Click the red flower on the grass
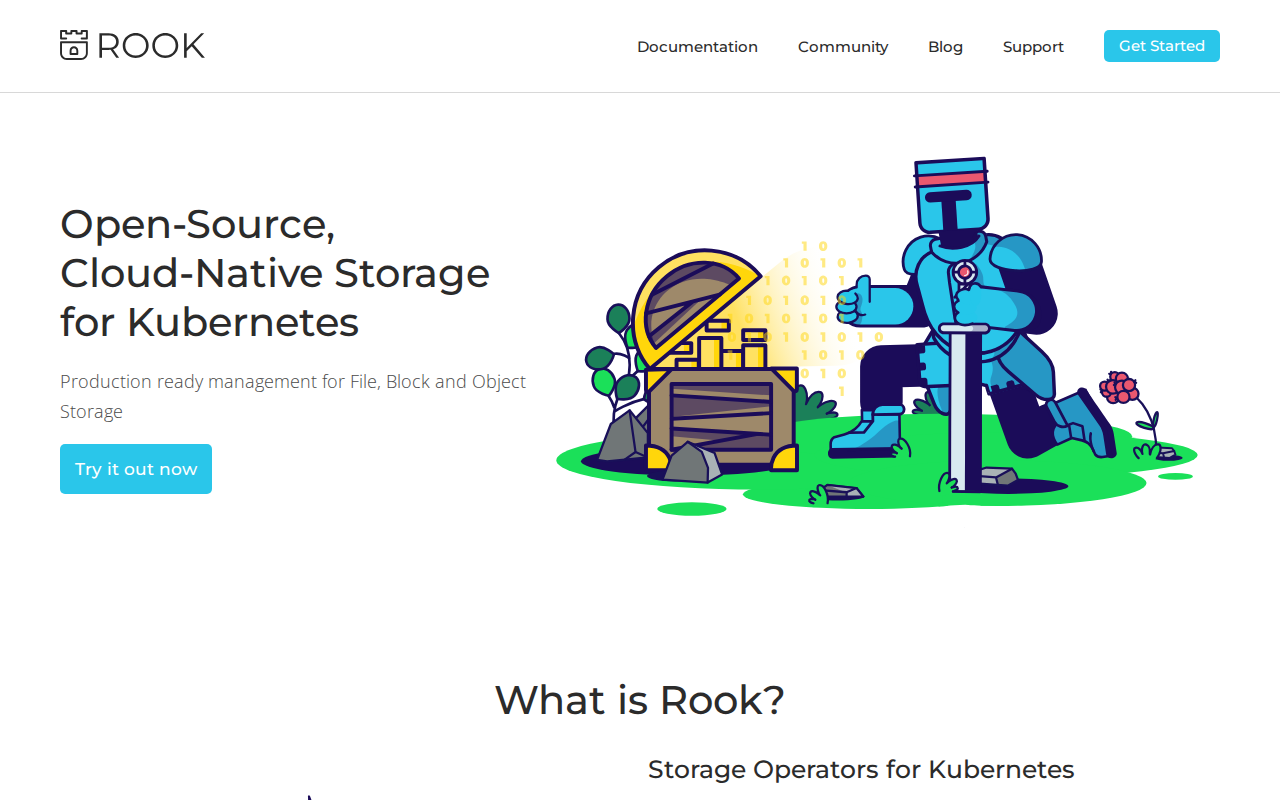Image resolution: width=1280 pixels, height=800 pixels. tap(1118, 387)
